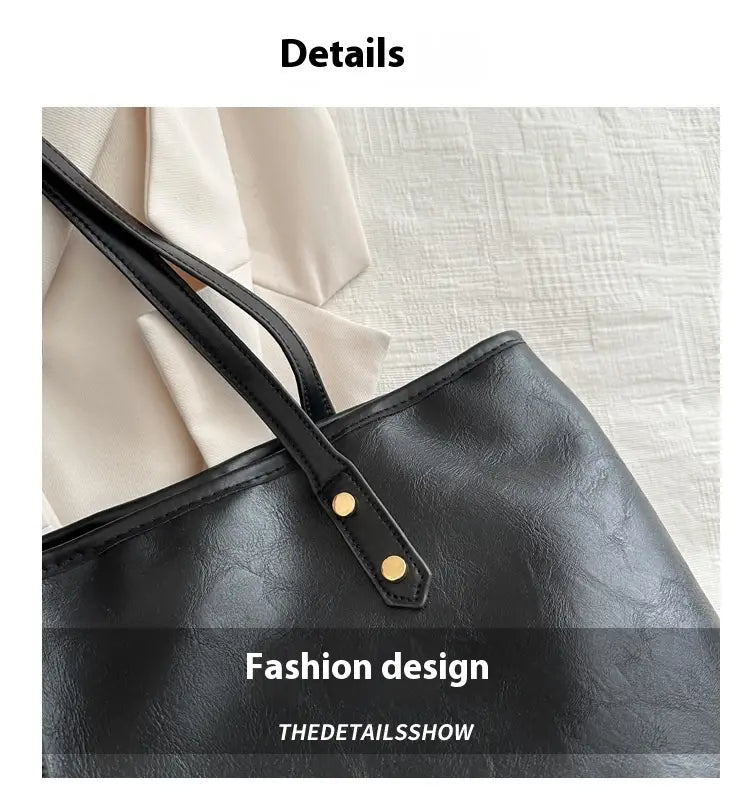Click the lower gold rivet on strap
The height and width of the screenshot is (812, 750).
click(394, 568)
